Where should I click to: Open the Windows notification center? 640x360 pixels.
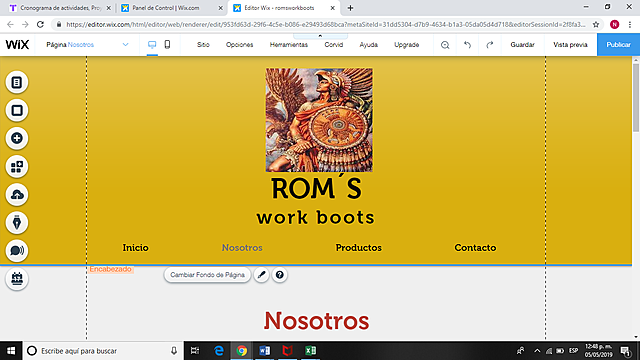pyautogui.click(x=625, y=351)
